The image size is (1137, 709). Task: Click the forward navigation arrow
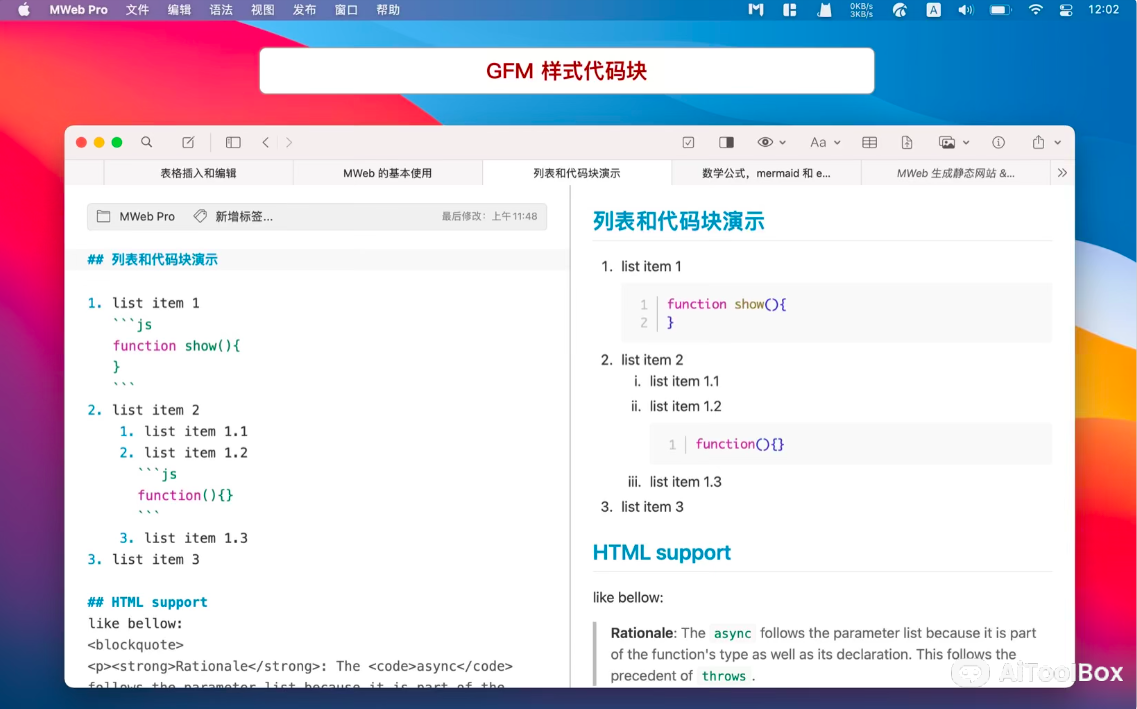[x=288, y=142]
